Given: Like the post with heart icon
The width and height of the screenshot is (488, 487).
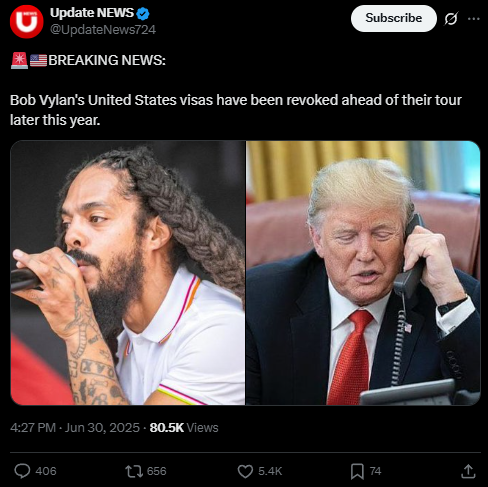Looking at the screenshot, I should pos(245,471).
